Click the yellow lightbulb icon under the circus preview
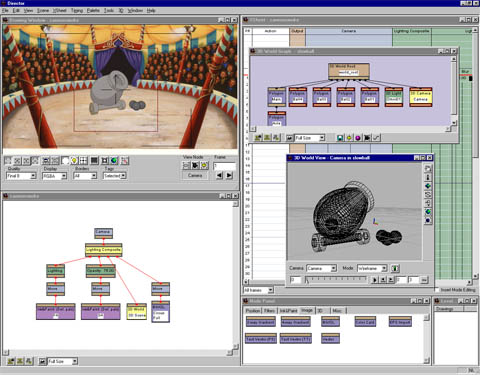The width and height of the screenshot is (480, 375). coord(74,161)
